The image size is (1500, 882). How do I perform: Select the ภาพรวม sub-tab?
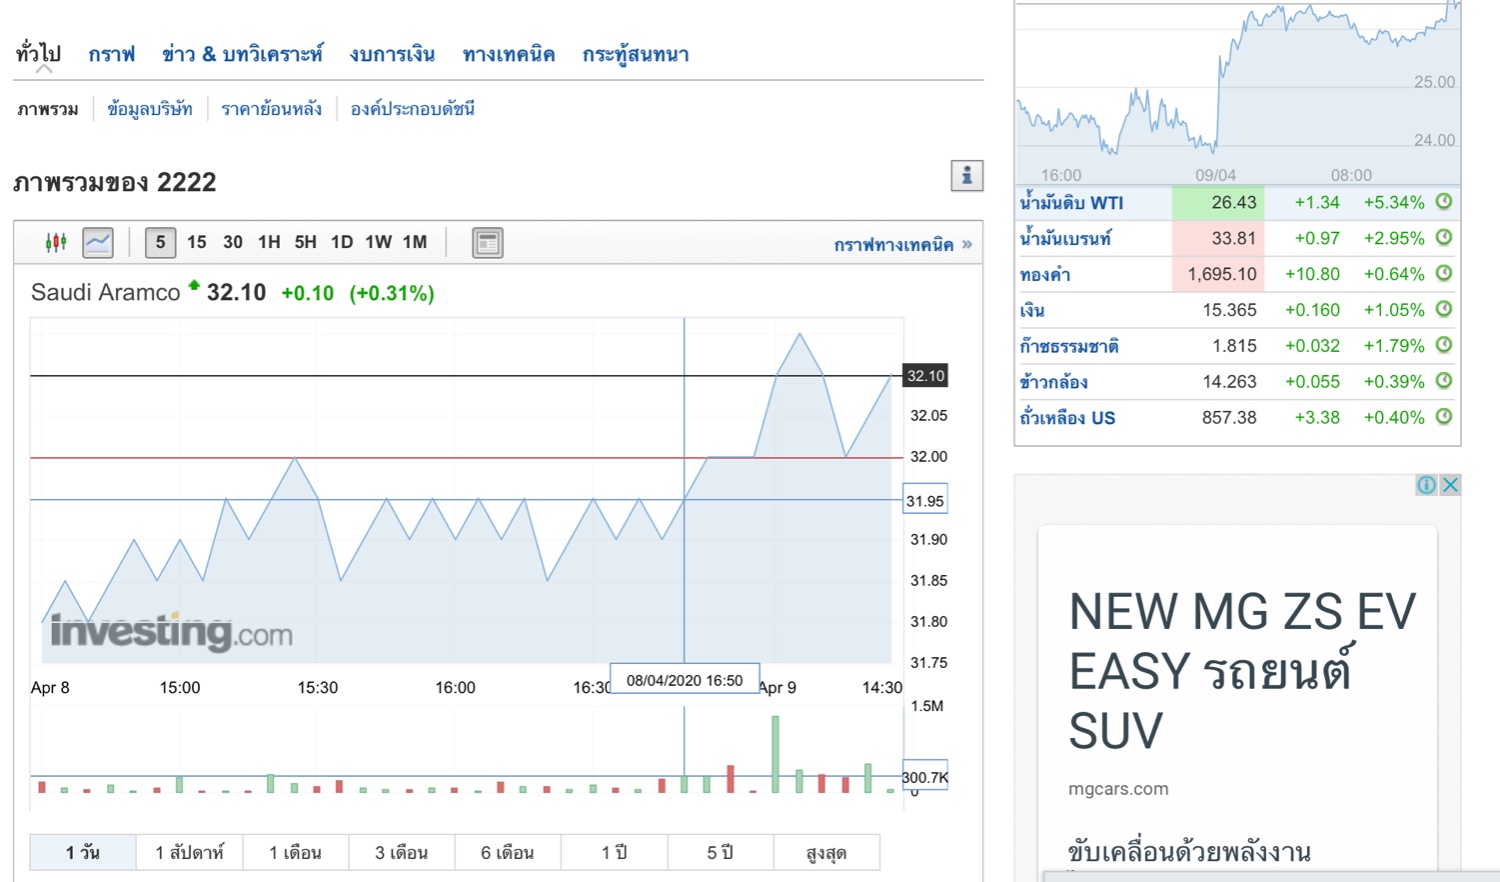(x=48, y=109)
